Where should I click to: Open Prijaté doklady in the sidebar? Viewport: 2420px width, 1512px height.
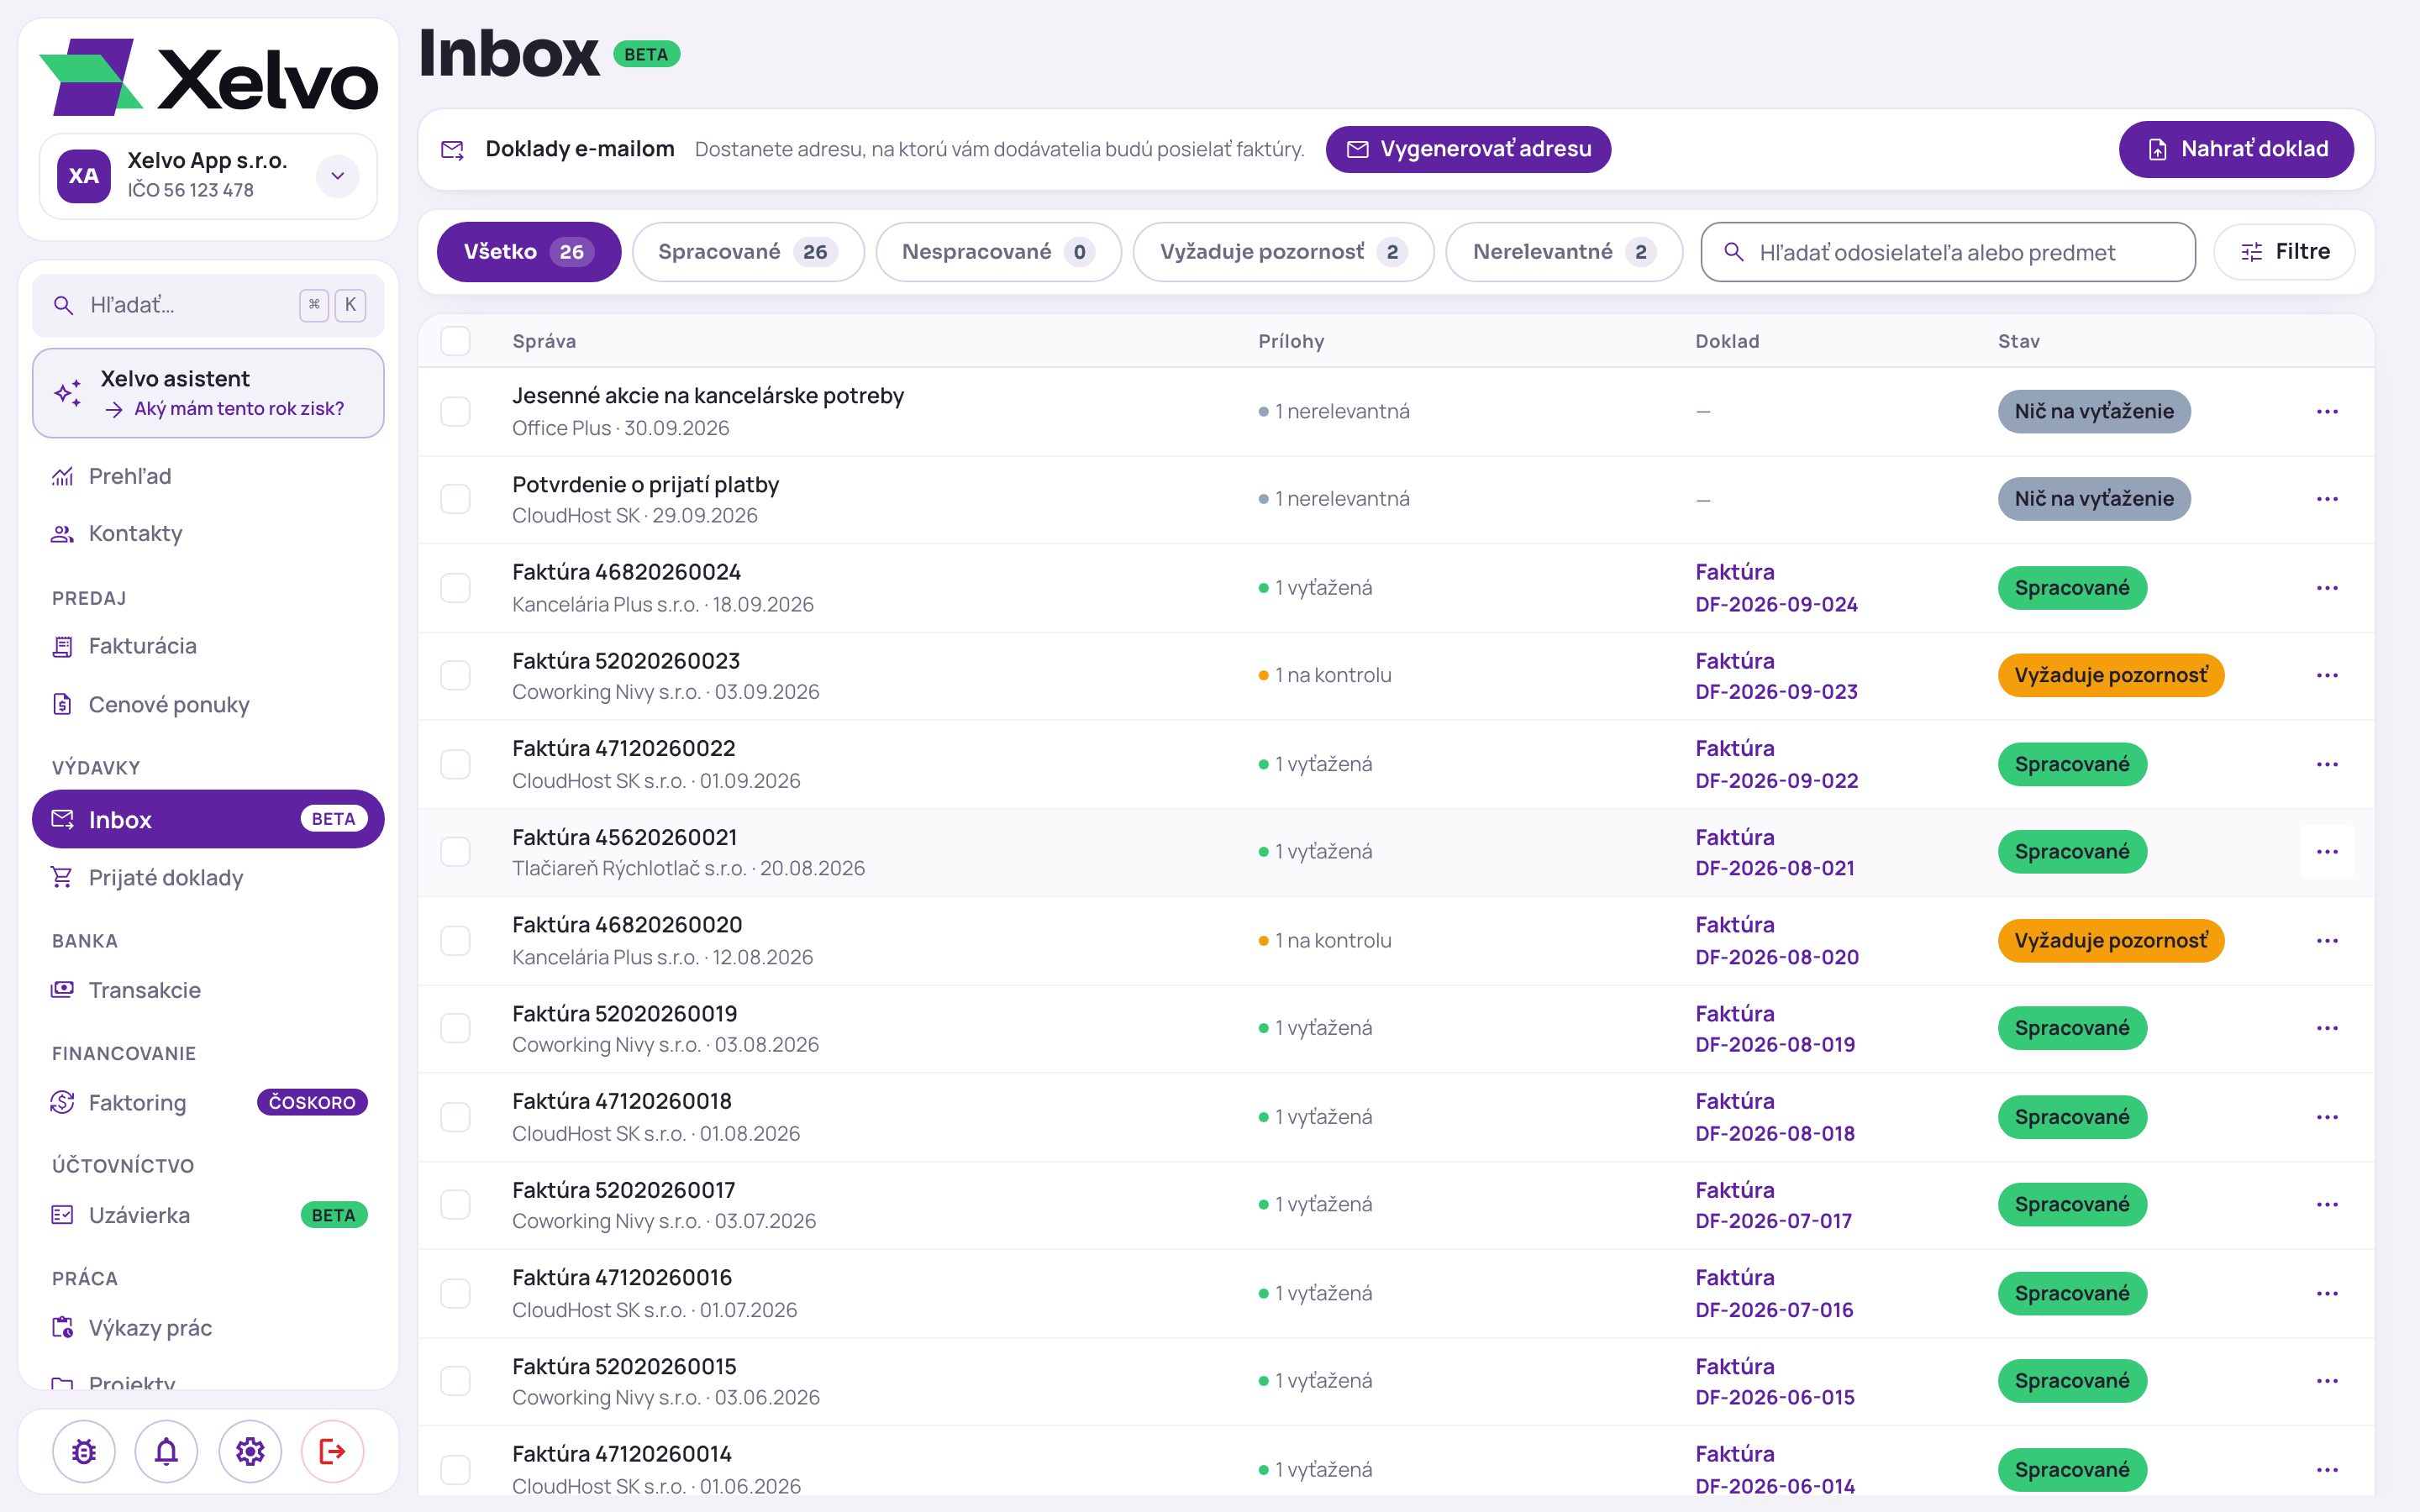click(208, 877)
